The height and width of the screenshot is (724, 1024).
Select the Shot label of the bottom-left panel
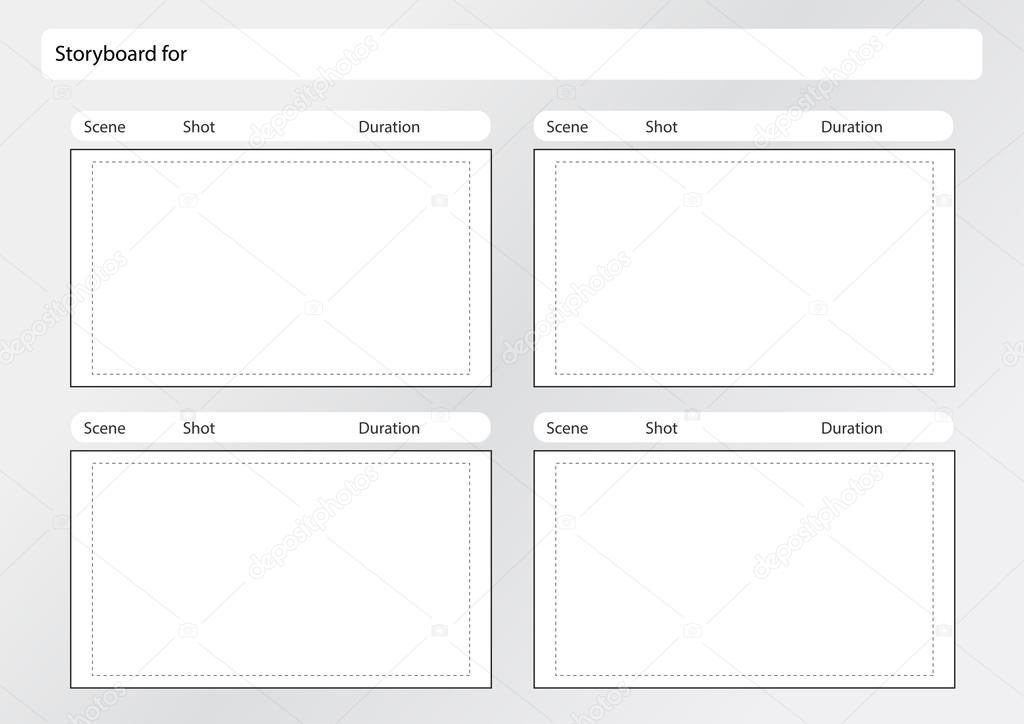[x=199, y=428]
